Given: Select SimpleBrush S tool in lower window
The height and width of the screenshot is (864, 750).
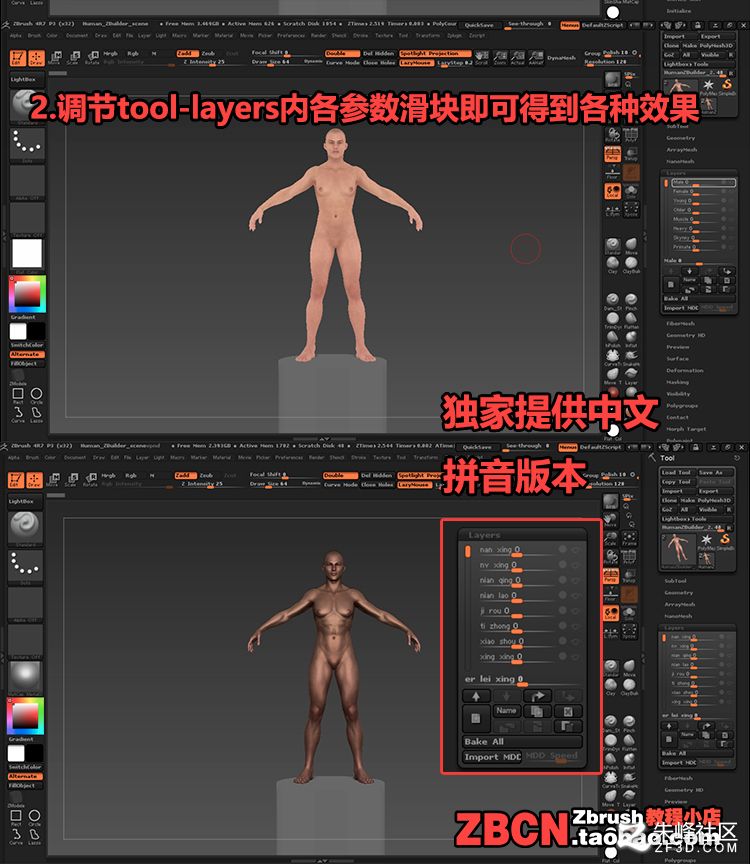Looking at the screenshot, I should pyautogui.click(x=725, y=541).
